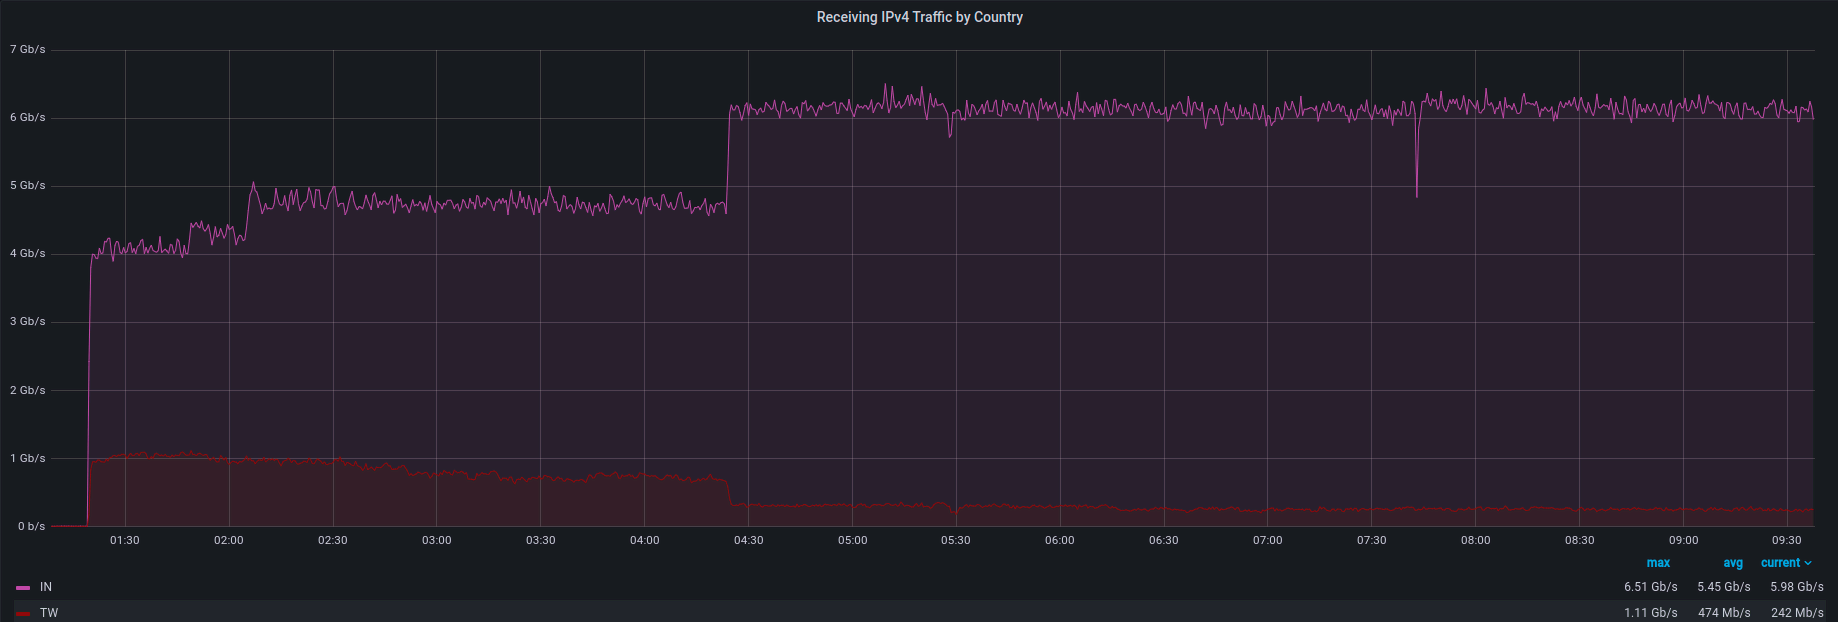Screen dimensions: 1838x622
Task: Click the TW avg value 474 Mb/s
Action: pyautogui.click(x=1724, y=612)
